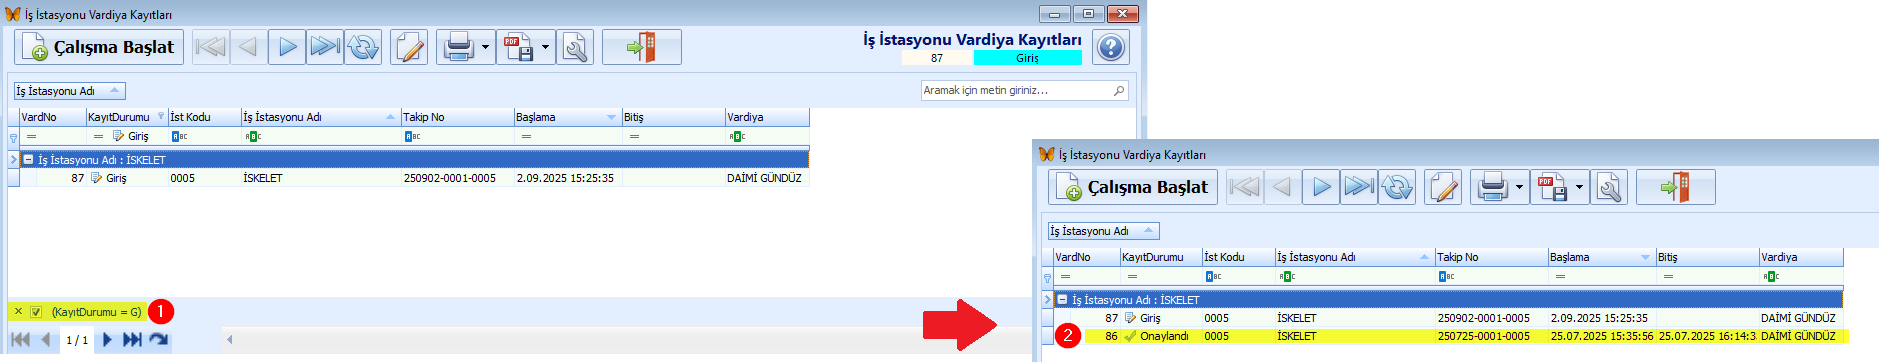The image size is (1891, 362).
Task: Open PDF save dropdown arrow, right window
Action: [x=1580, y=187]
